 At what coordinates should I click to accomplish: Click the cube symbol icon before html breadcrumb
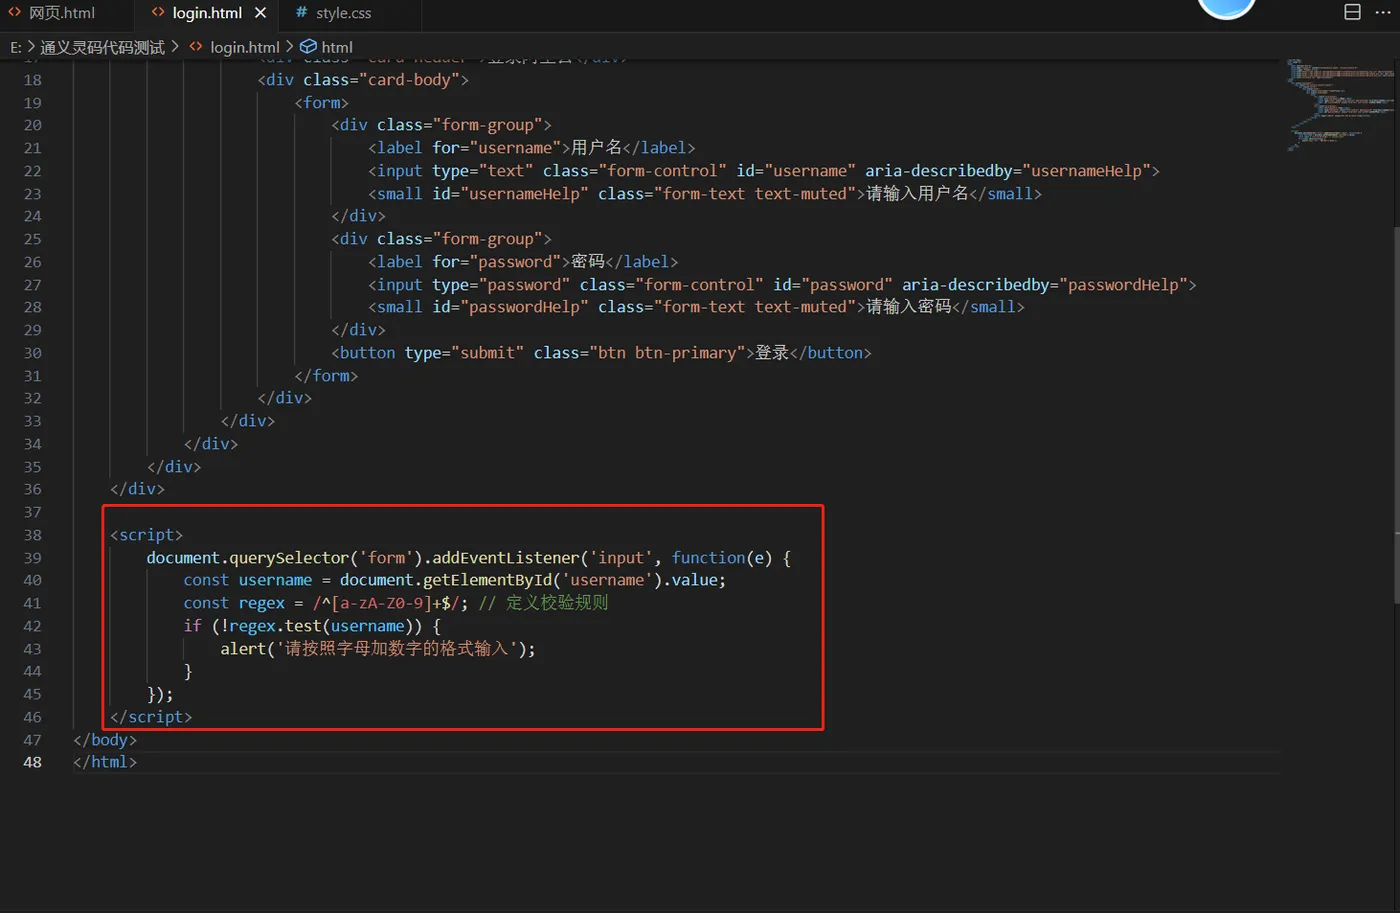click(308, 46)
